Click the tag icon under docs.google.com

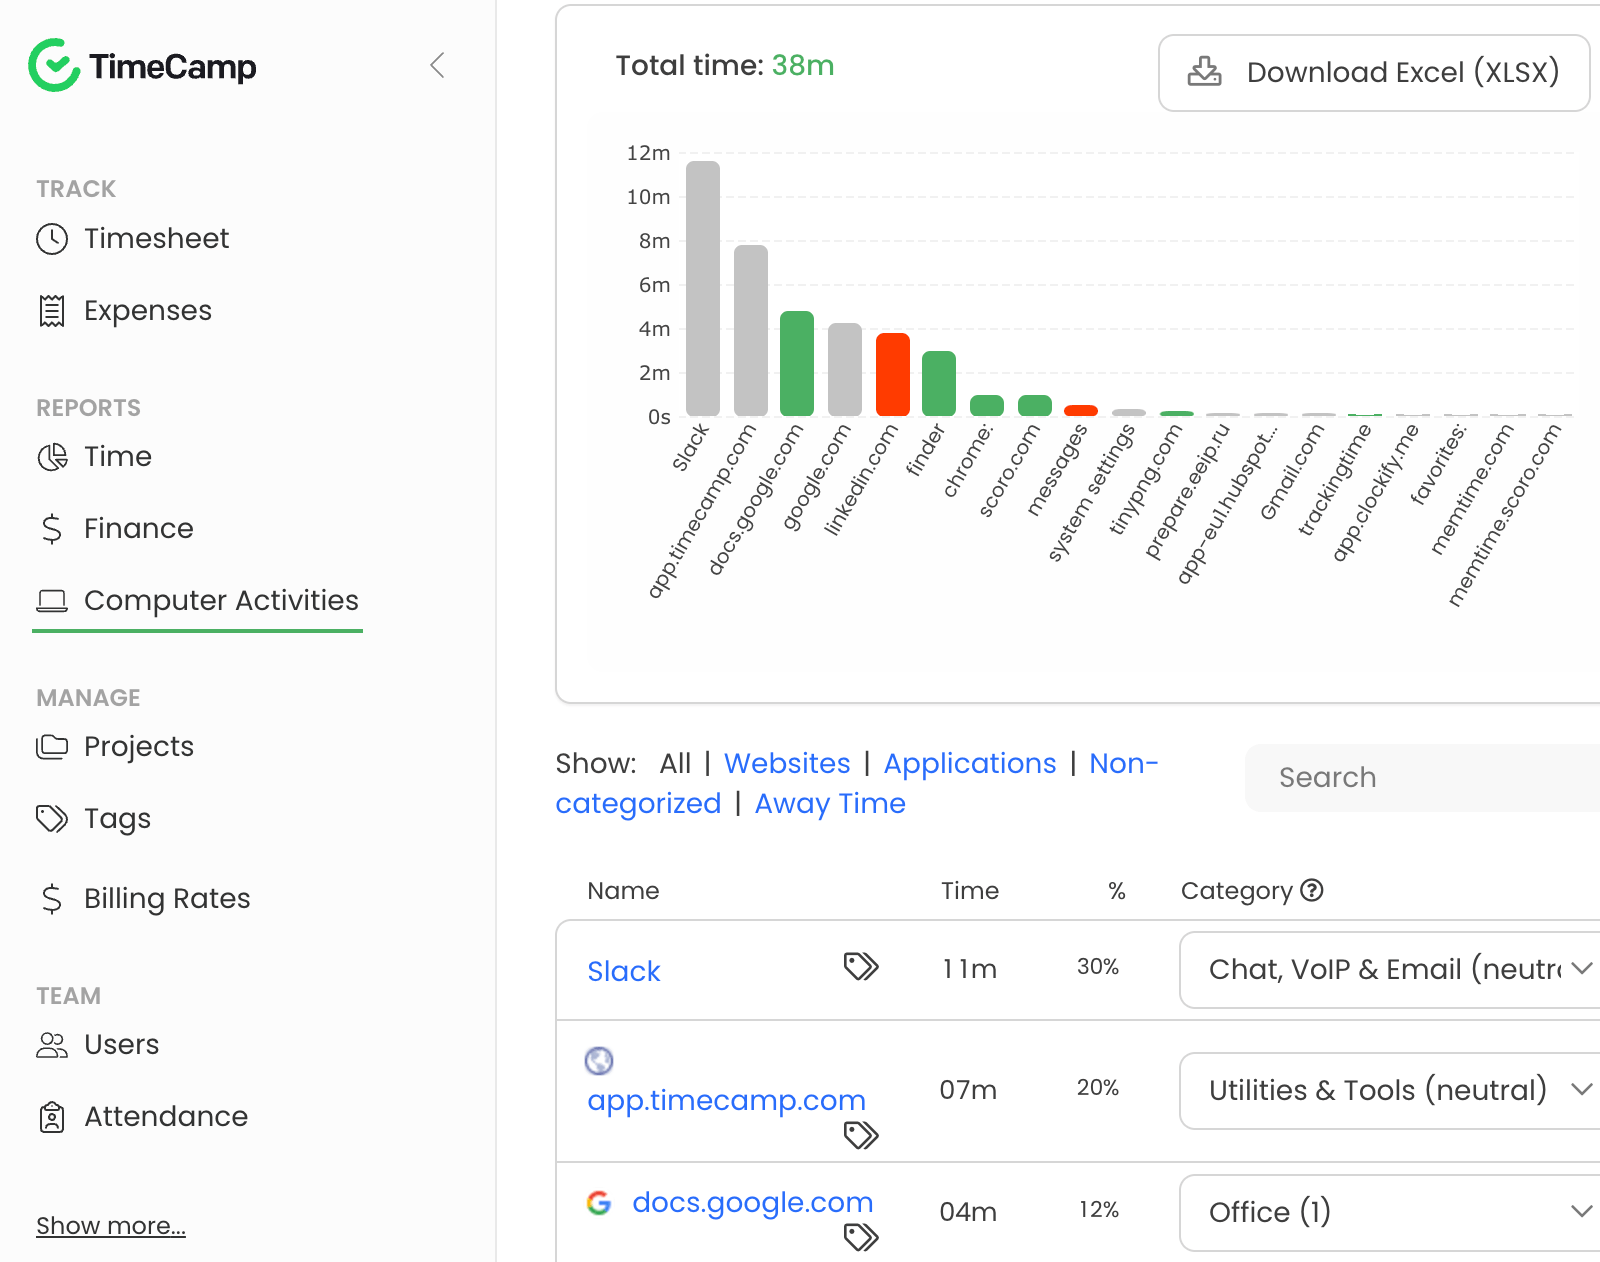[x=861, y=1237]
